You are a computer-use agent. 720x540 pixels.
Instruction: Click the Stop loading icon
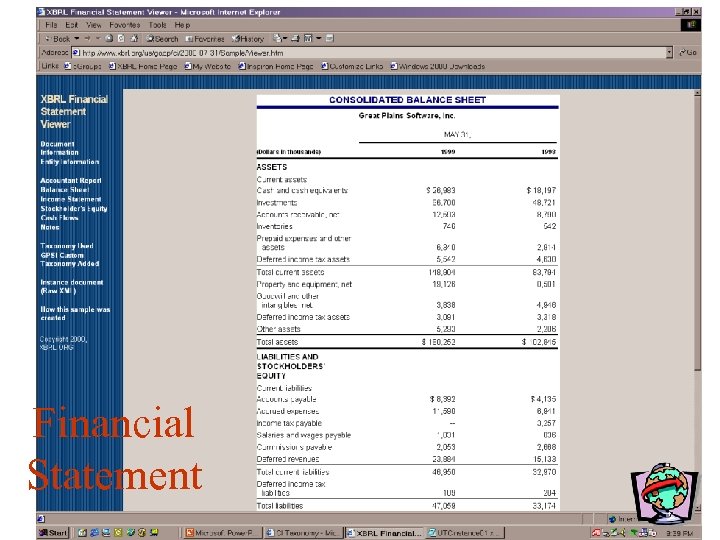[108, 39]
